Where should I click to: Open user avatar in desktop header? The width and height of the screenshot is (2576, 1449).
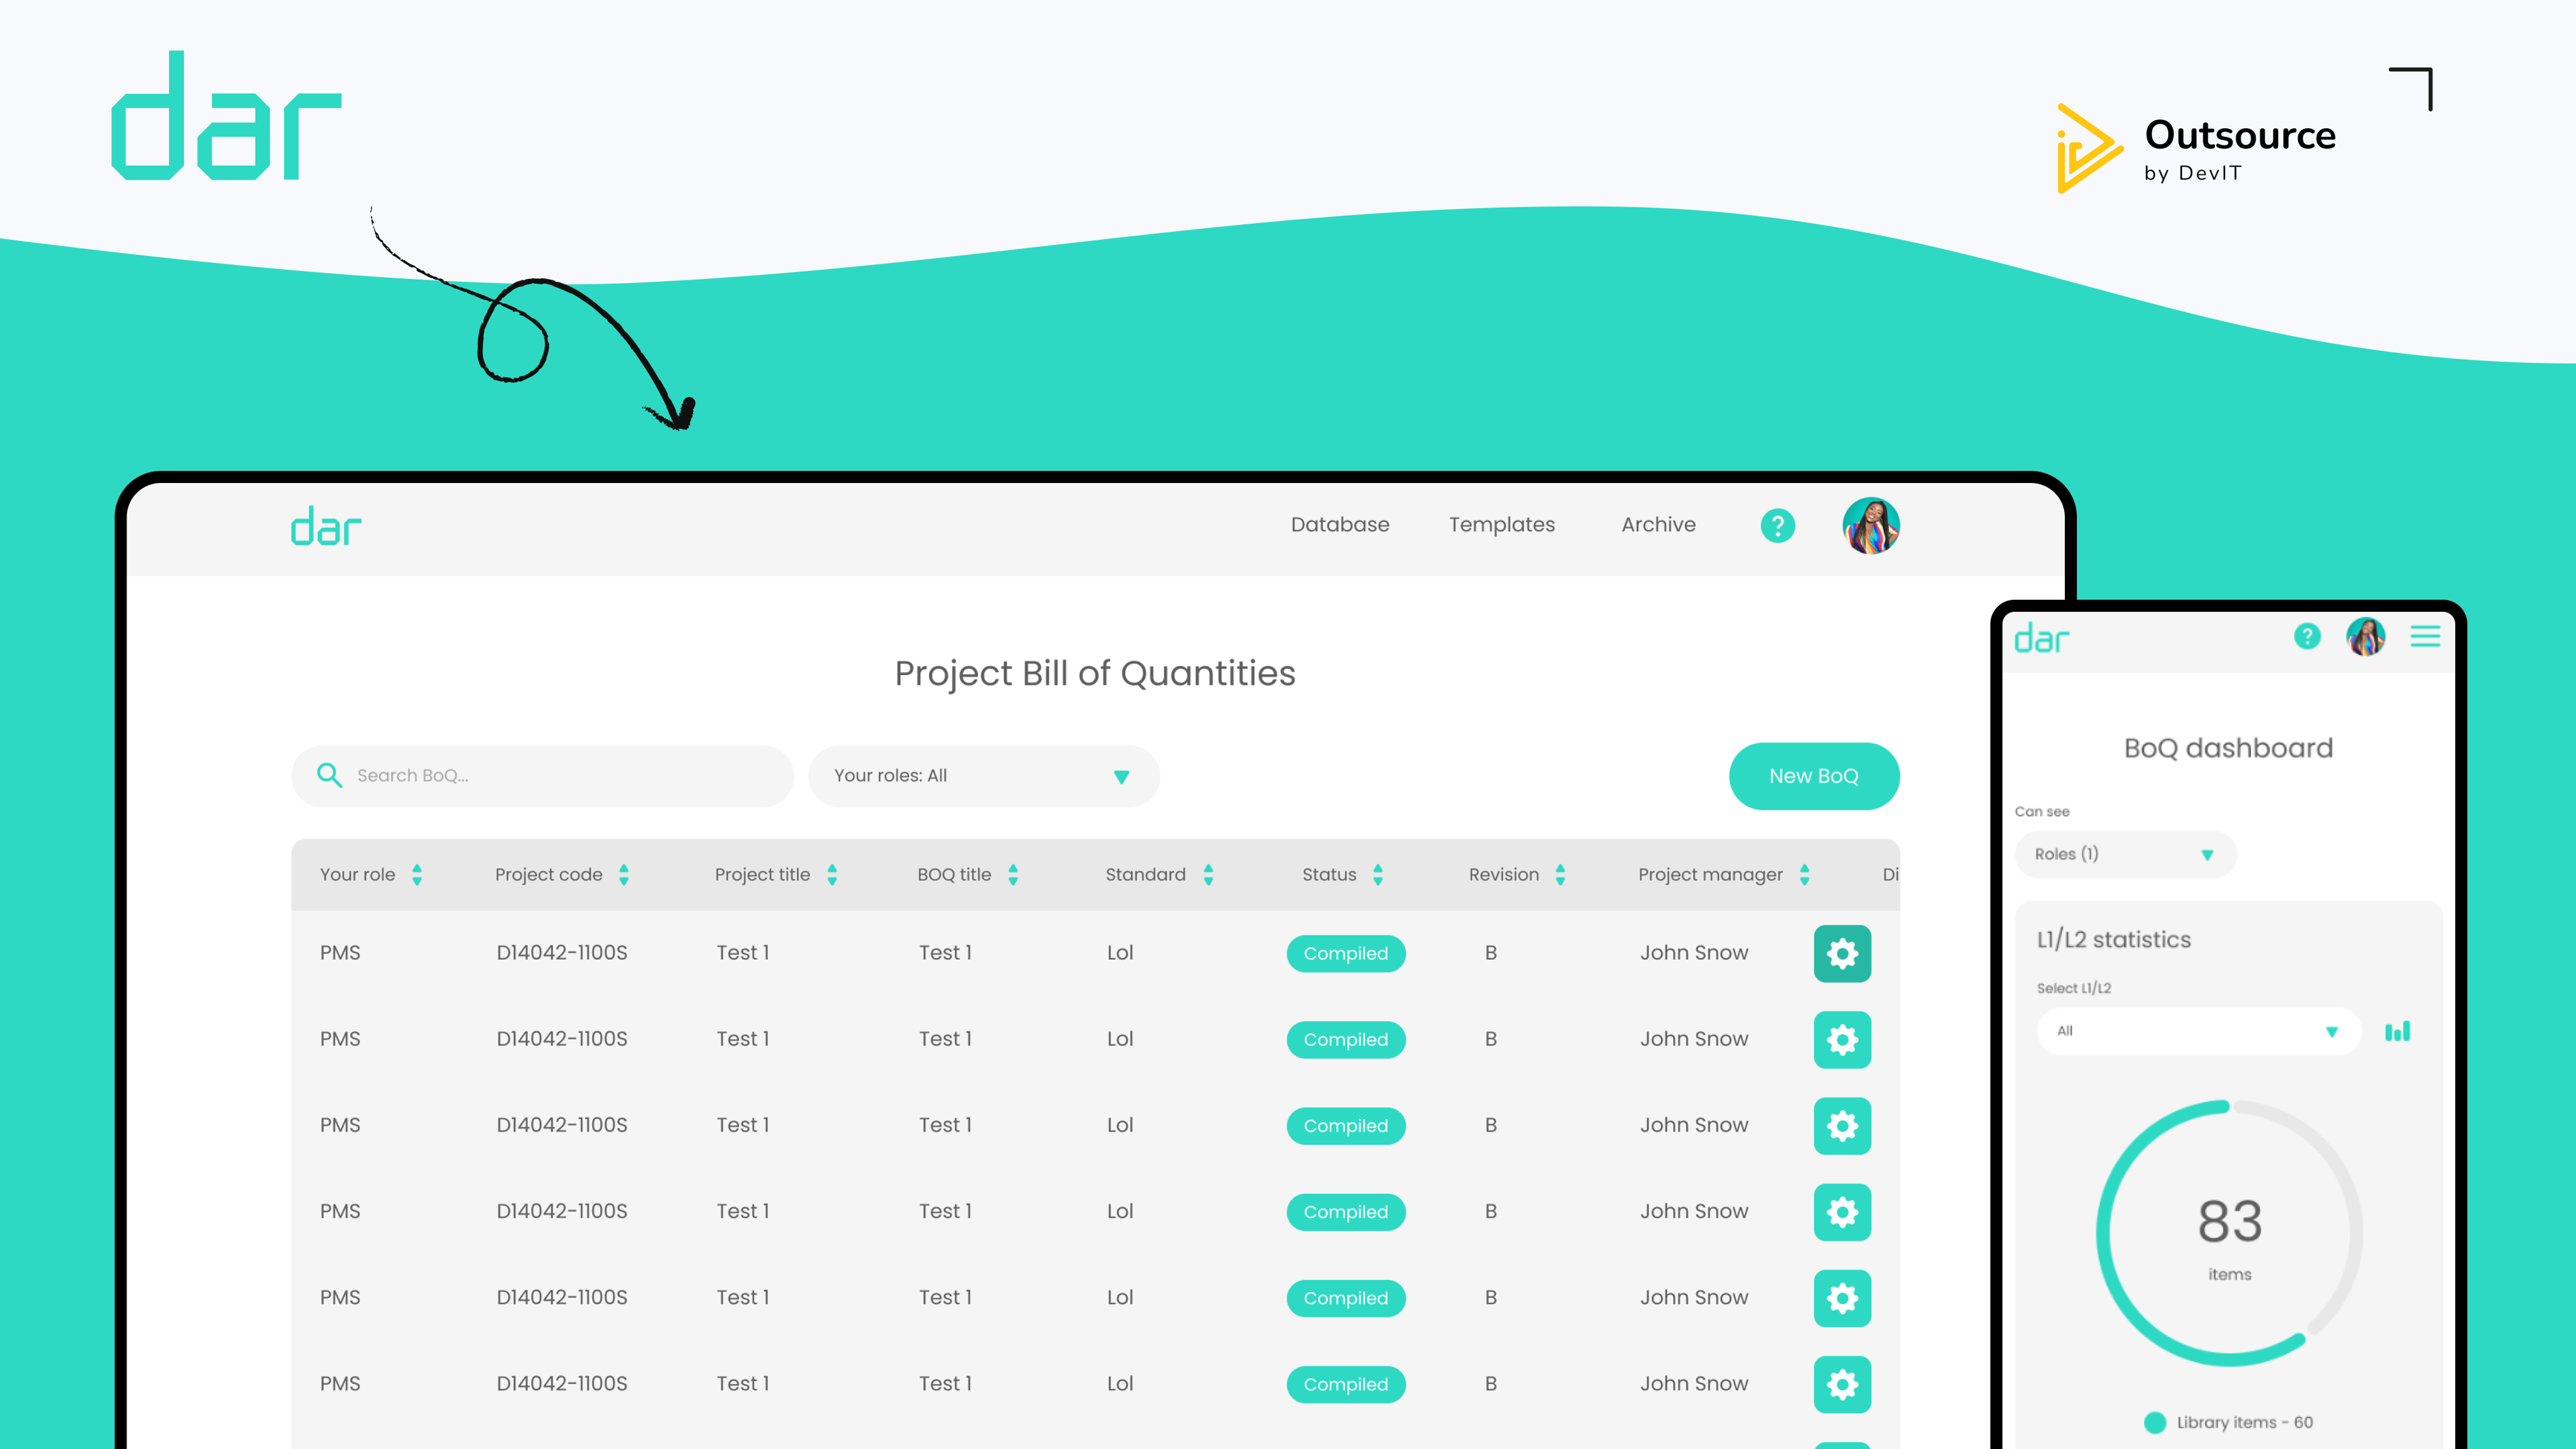[1871, 525]
